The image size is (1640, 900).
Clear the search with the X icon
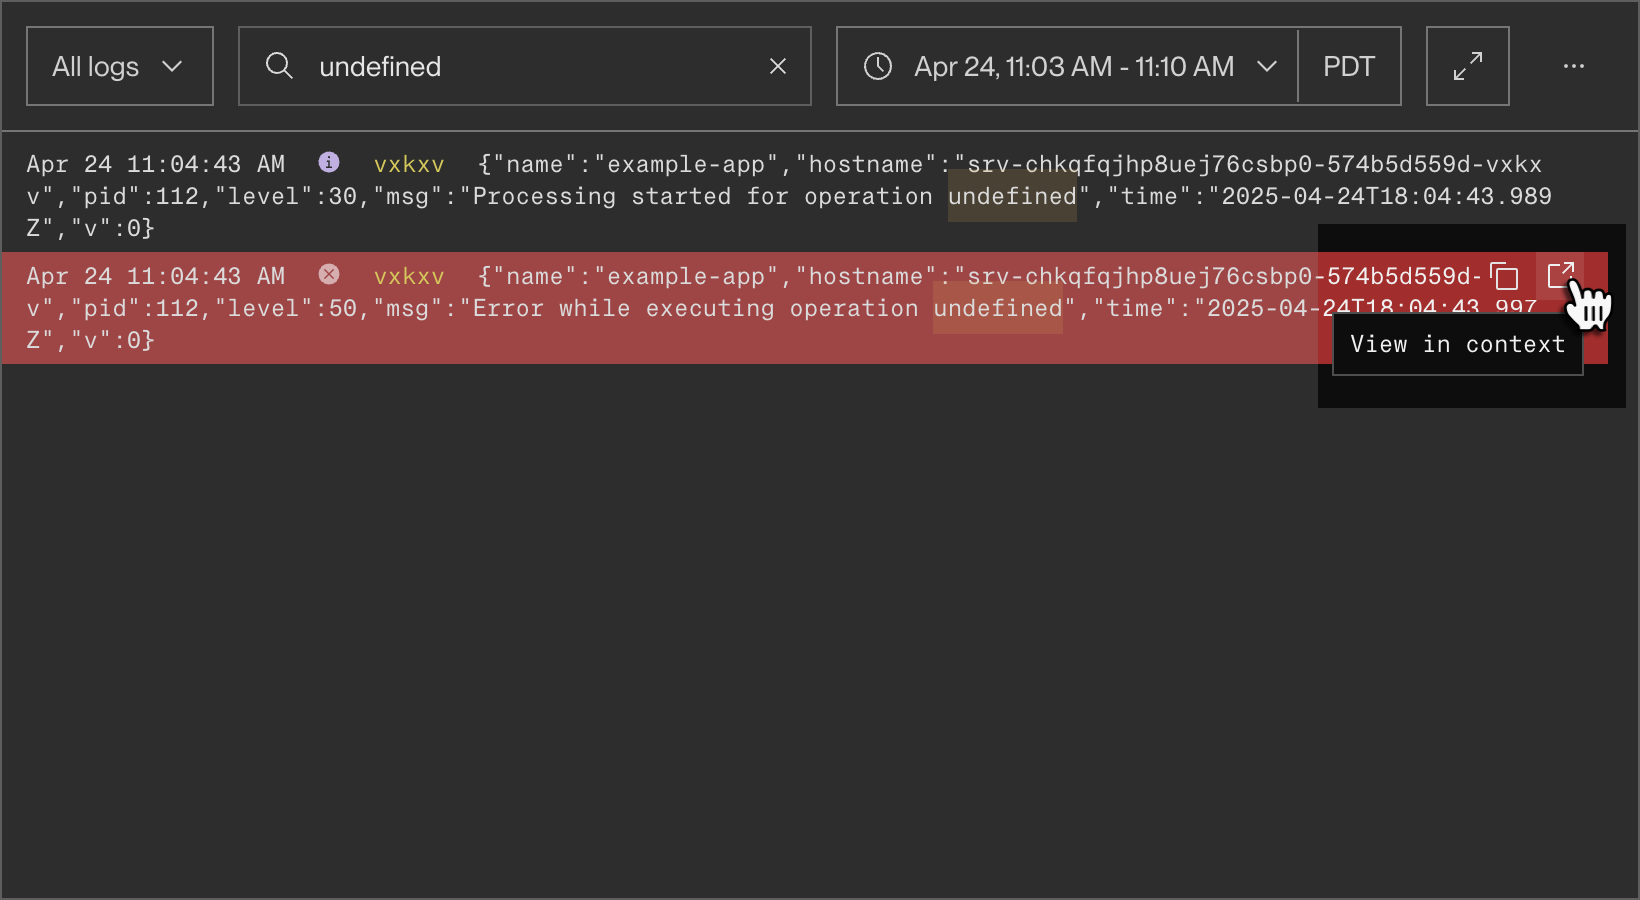click(778, 66)
